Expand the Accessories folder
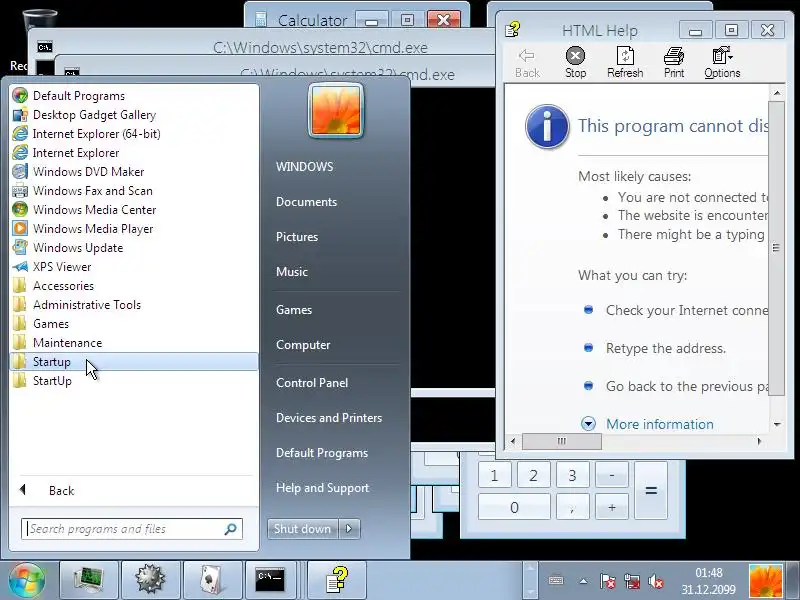Image resolution: width=800 pixels, height=600 pixels. [134, 286]
